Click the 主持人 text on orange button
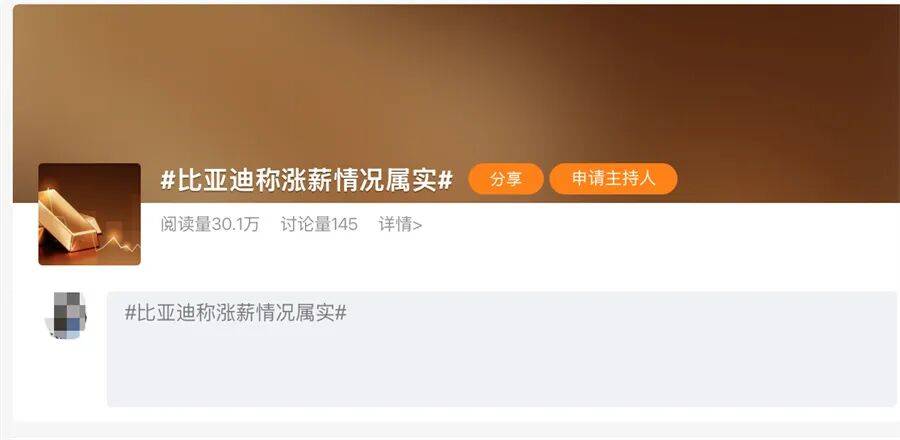Image resolution: width=900 pixels, height=440 pixels. tap(630, 178)
